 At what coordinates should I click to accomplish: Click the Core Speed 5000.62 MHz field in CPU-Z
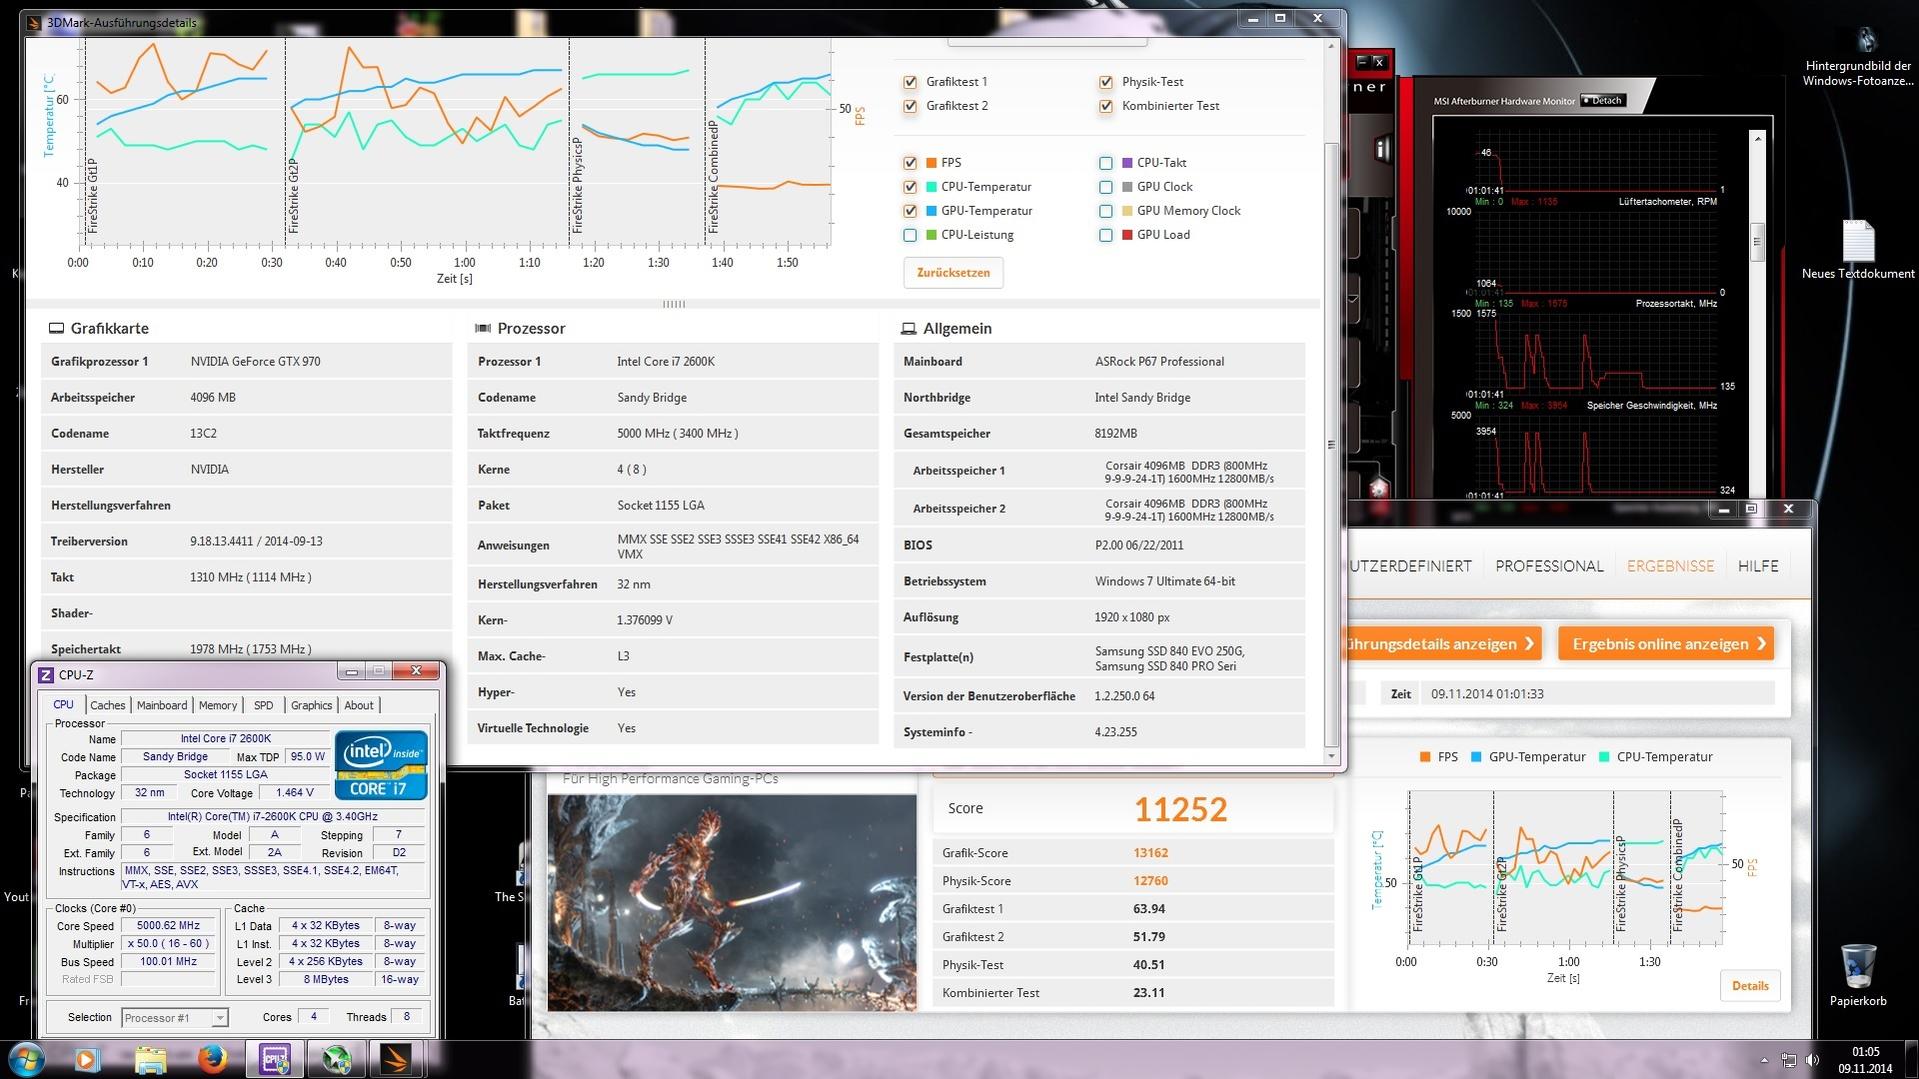(x=169, y=926)
